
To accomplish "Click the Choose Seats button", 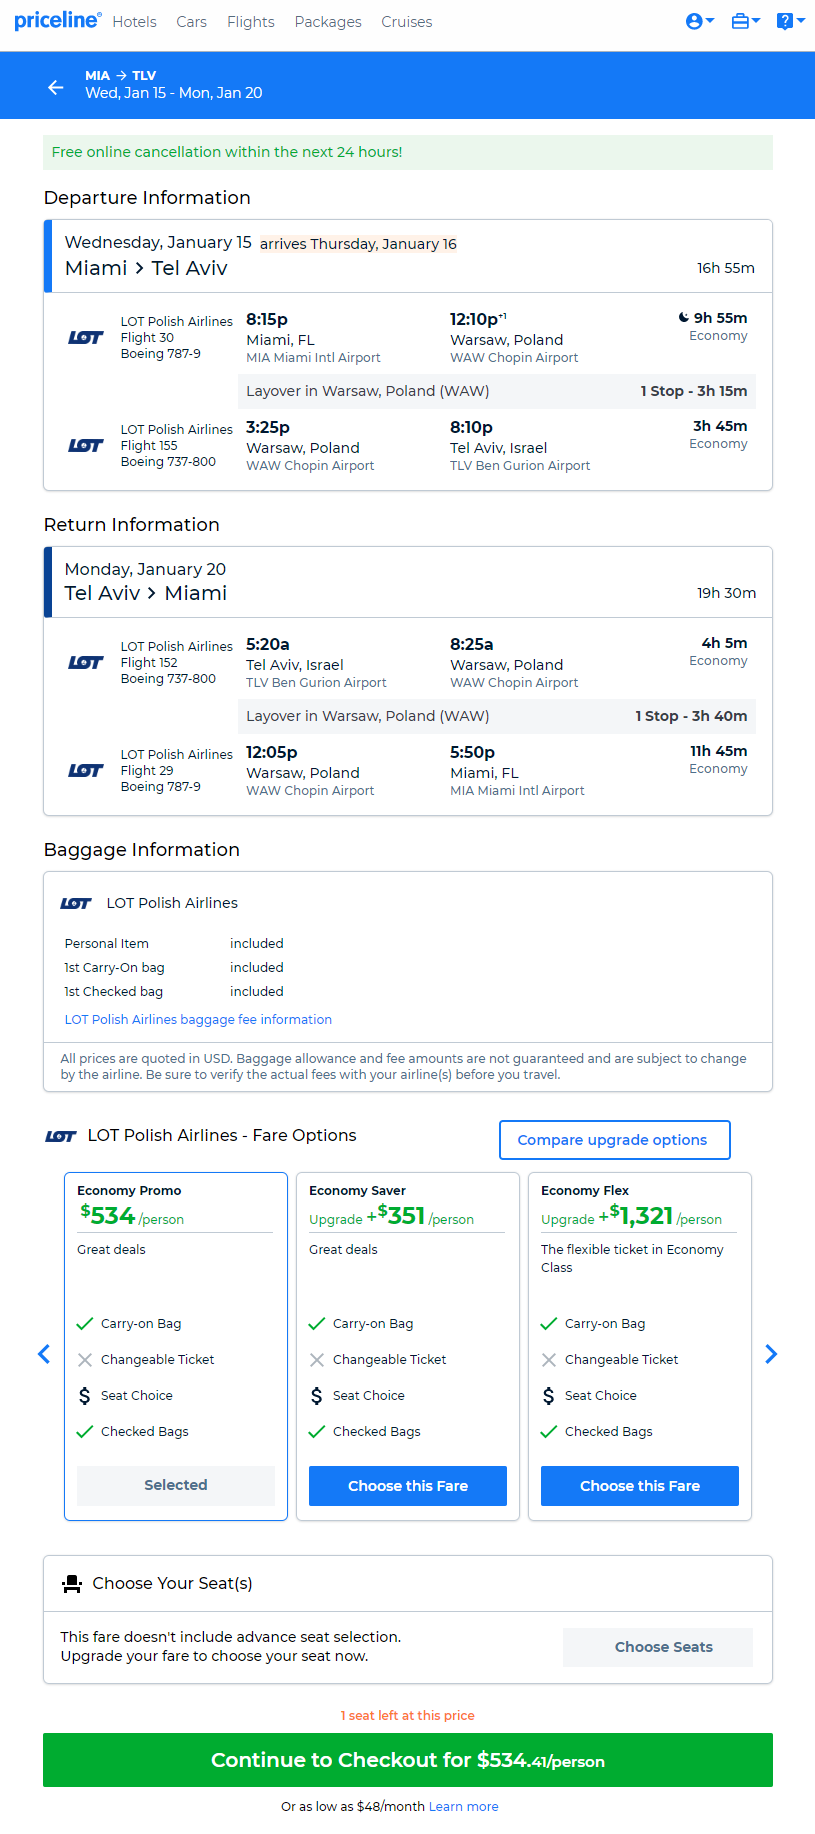I will tap(658, 1647).
